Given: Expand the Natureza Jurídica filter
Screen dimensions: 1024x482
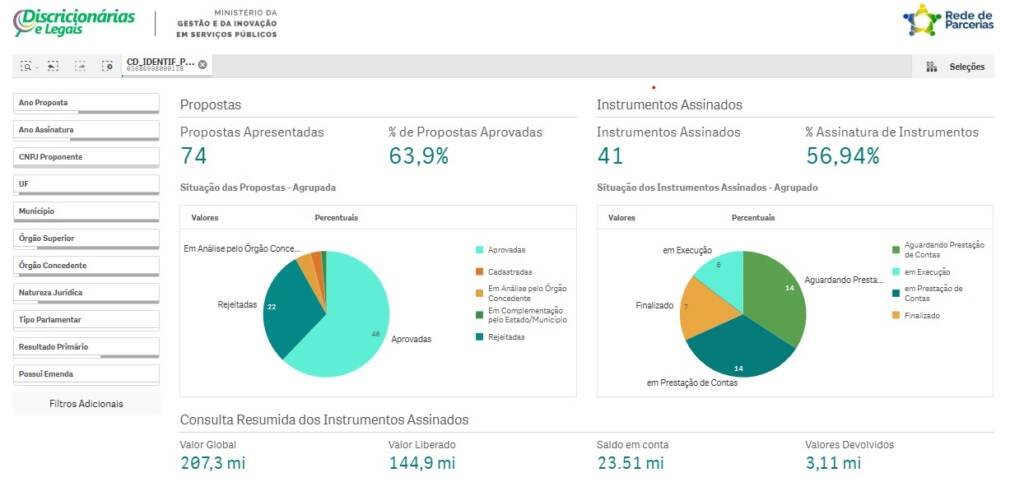Looking at the screenshot, I should tap(86, 293).
